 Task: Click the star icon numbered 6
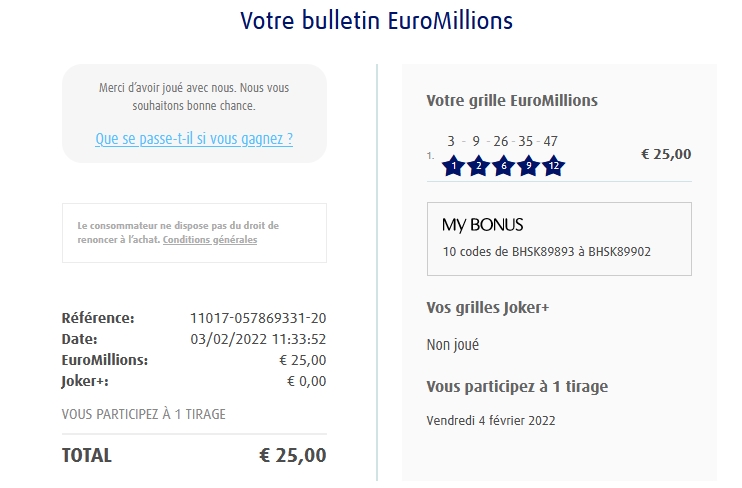click(503, 167)
